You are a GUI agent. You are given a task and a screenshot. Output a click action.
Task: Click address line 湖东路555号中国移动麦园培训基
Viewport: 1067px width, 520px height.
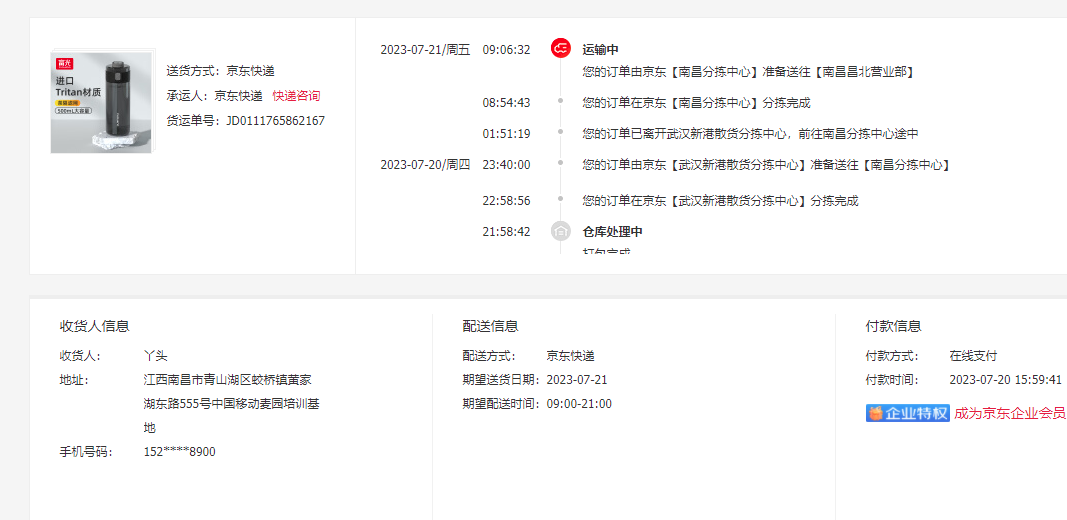pos(232,404)
